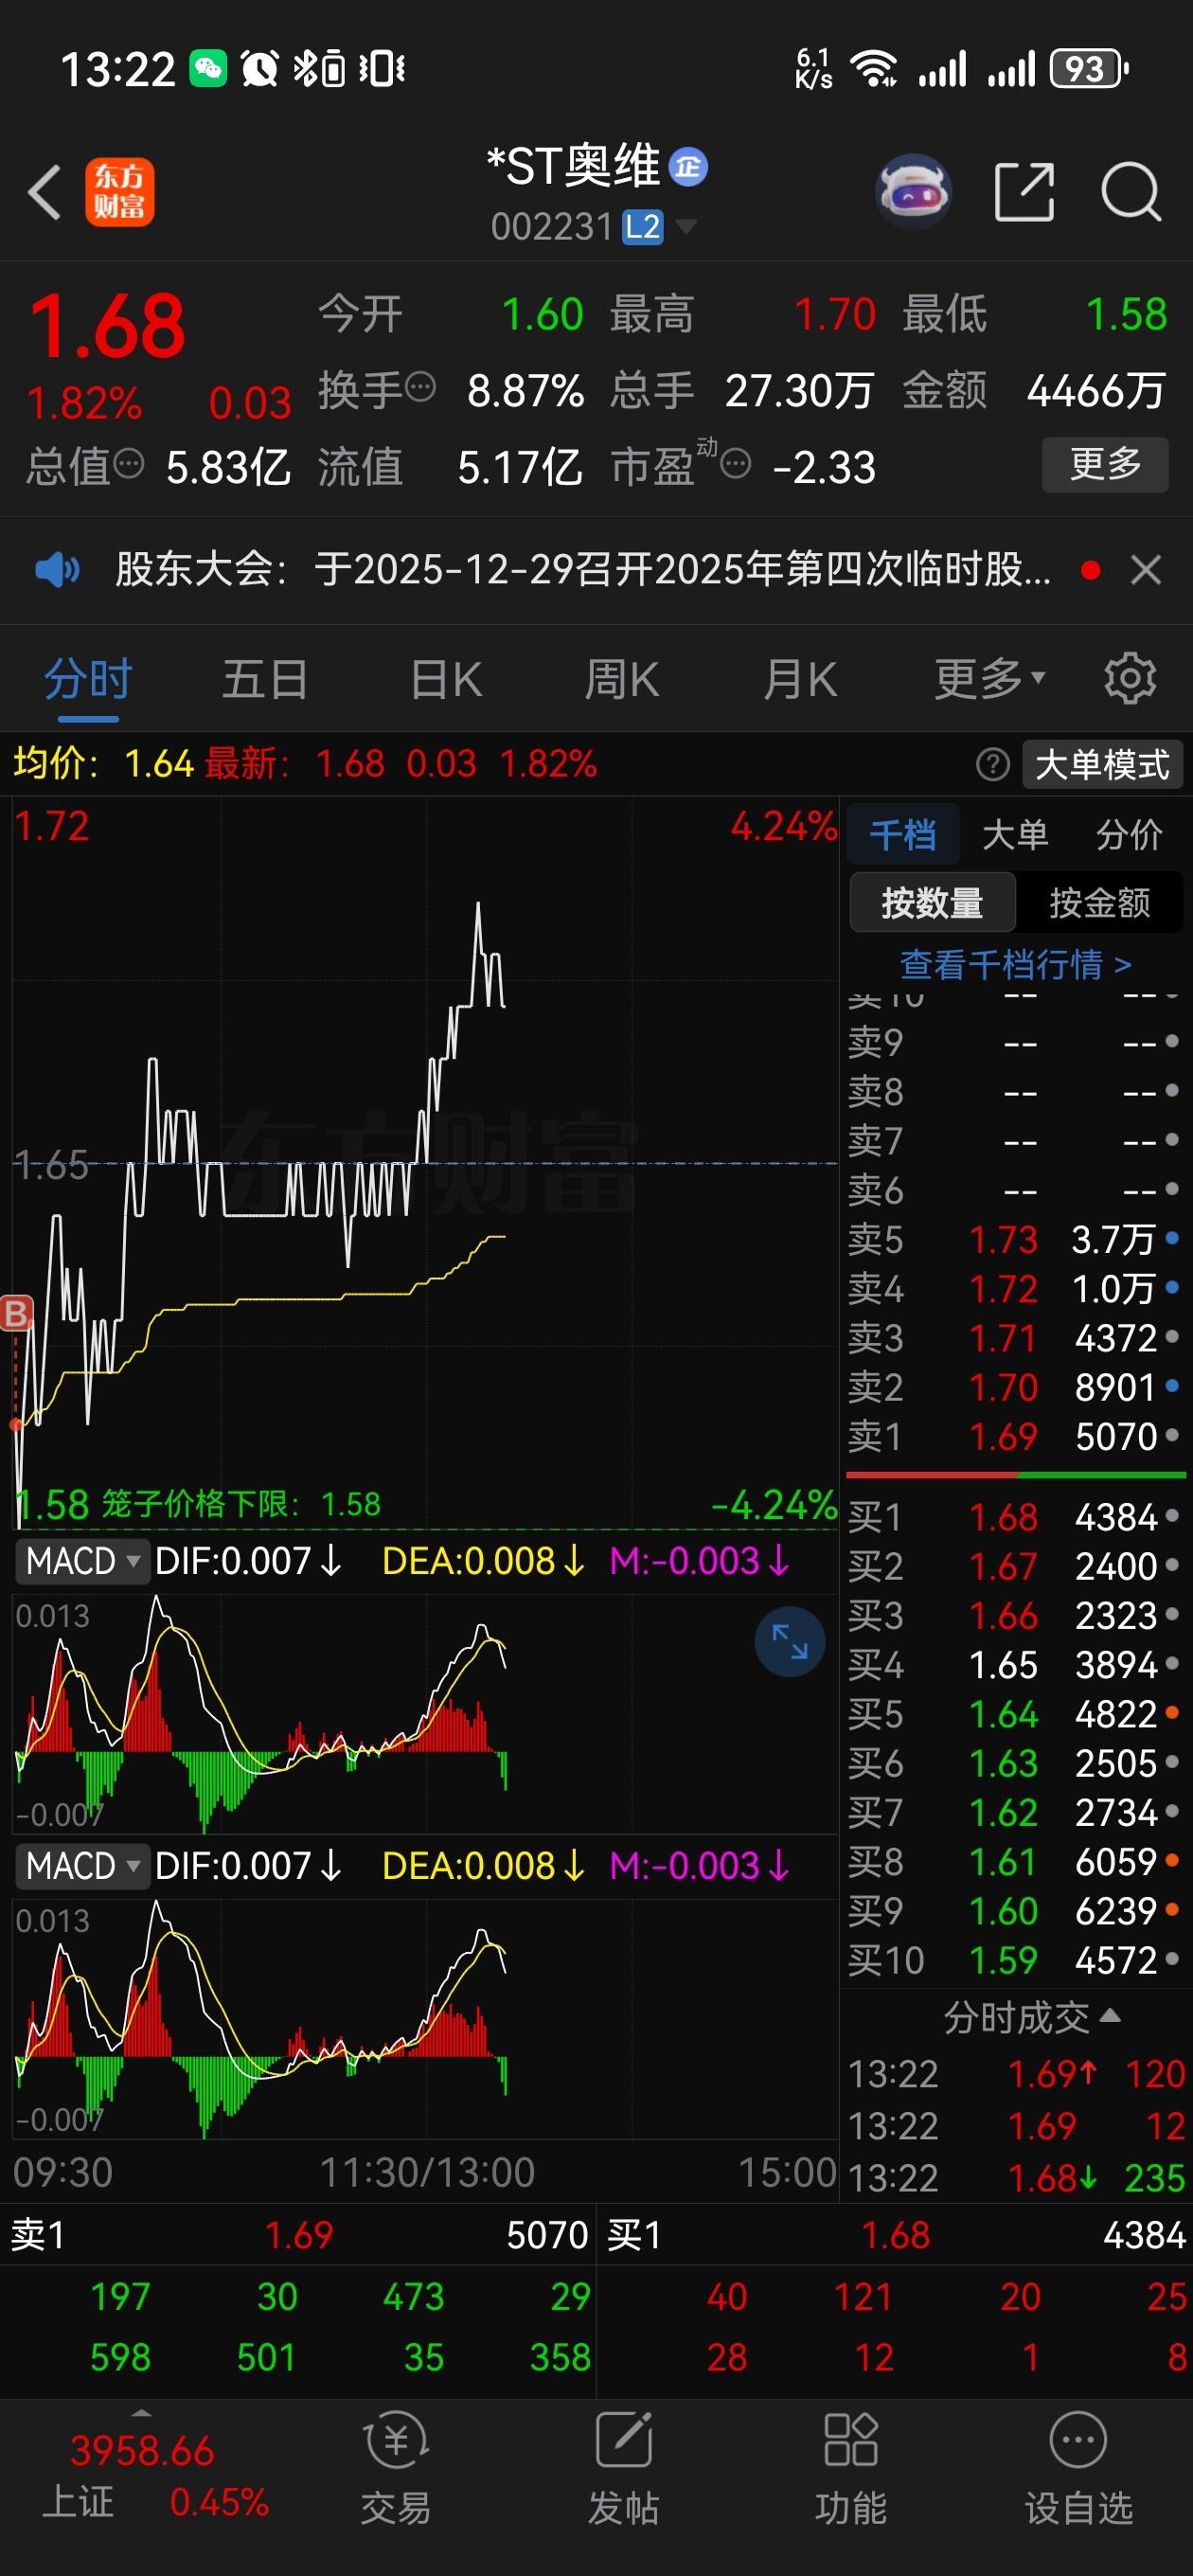1193x2576 pixels.
Task: Tap the speaker announcement icon
Action: tap(57, 570)
